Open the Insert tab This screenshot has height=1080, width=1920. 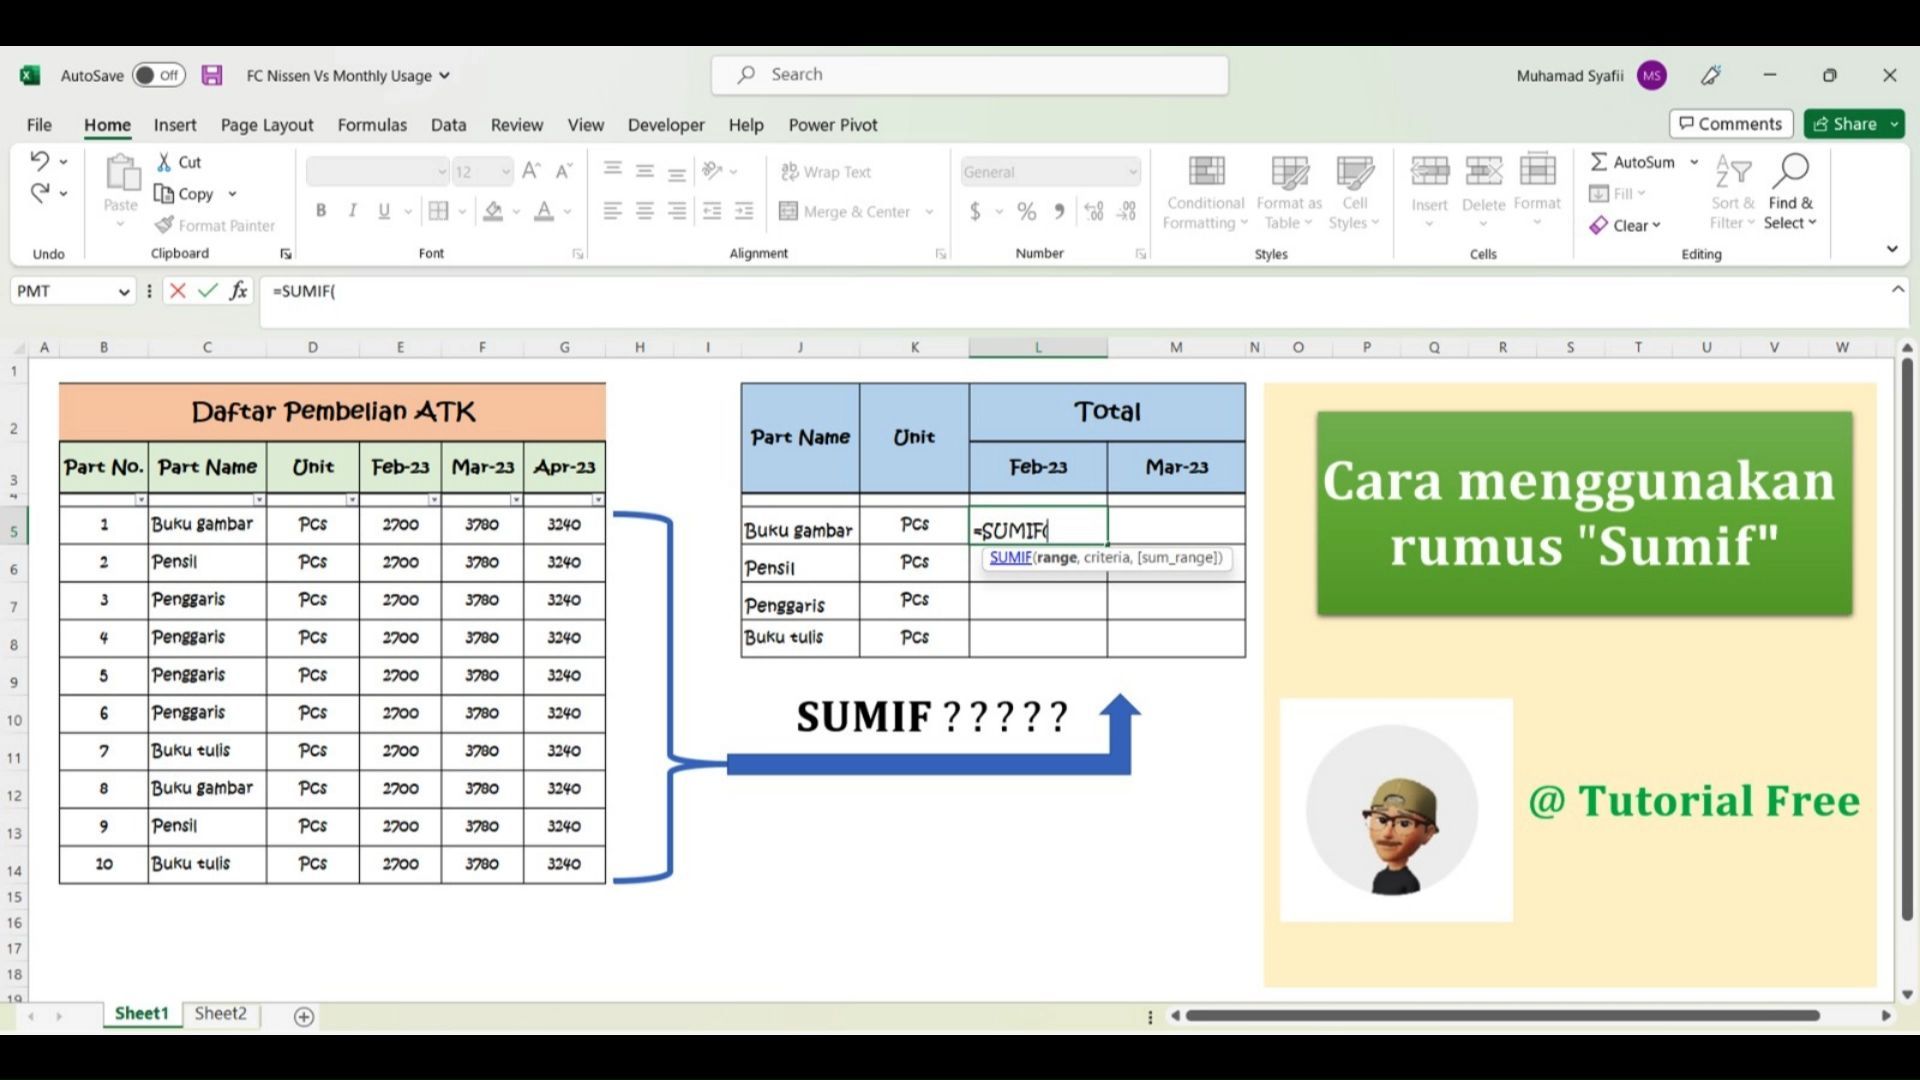click(175, 125)
